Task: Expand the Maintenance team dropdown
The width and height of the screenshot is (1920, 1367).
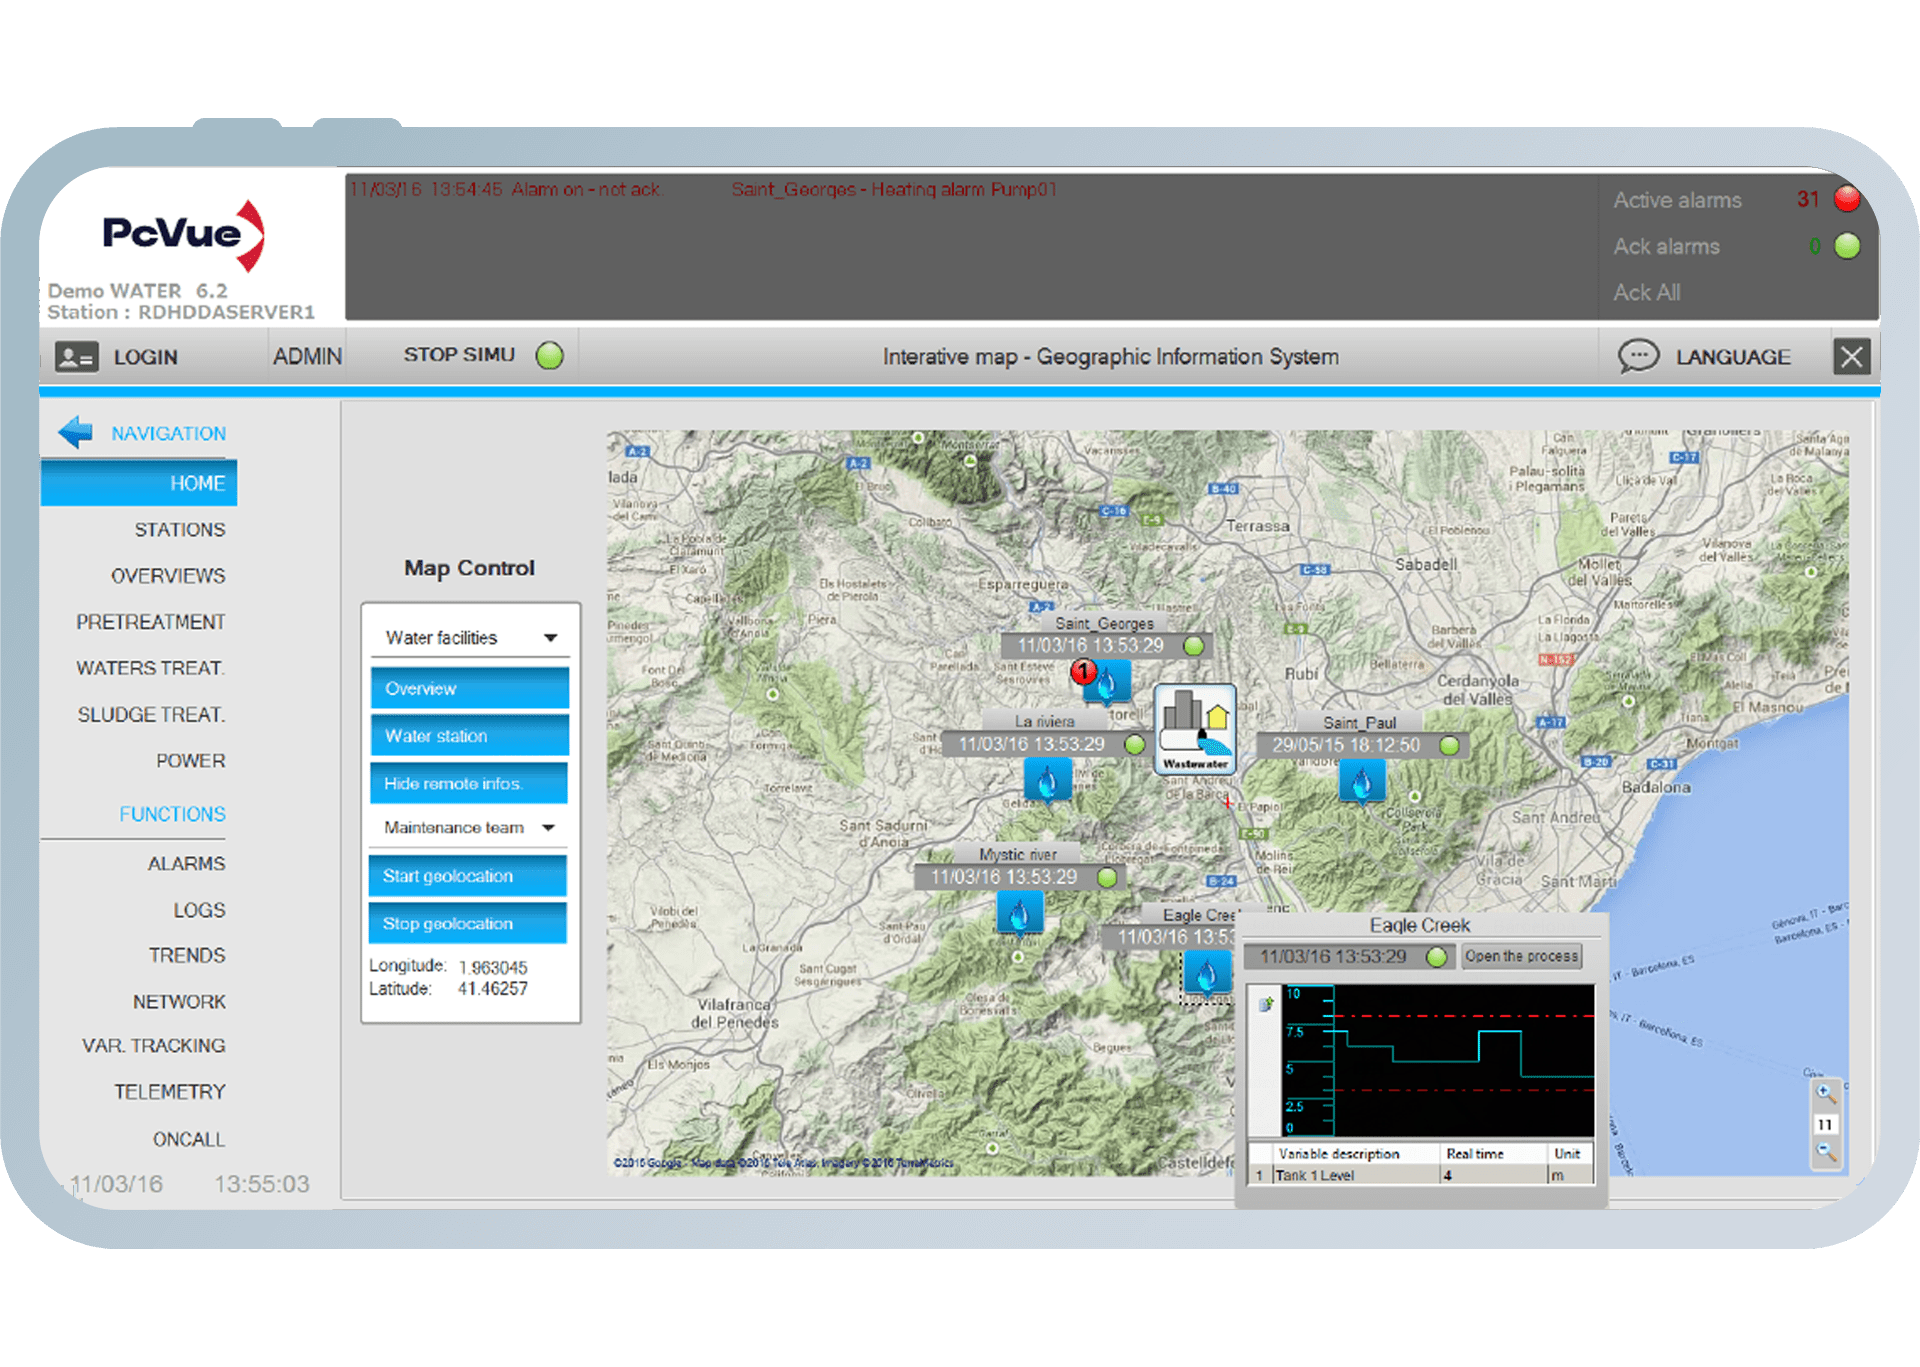Action: (548, 828)
